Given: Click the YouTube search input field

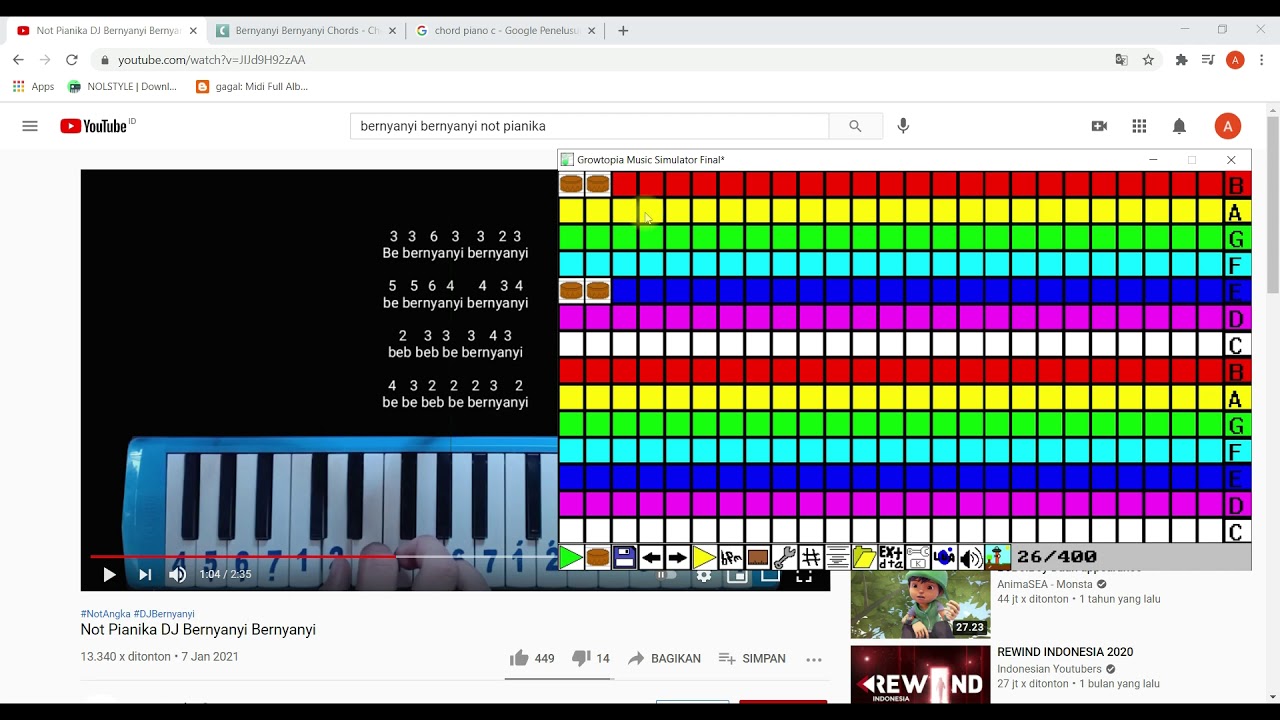Looking at the screenshot, I should 589,126.
